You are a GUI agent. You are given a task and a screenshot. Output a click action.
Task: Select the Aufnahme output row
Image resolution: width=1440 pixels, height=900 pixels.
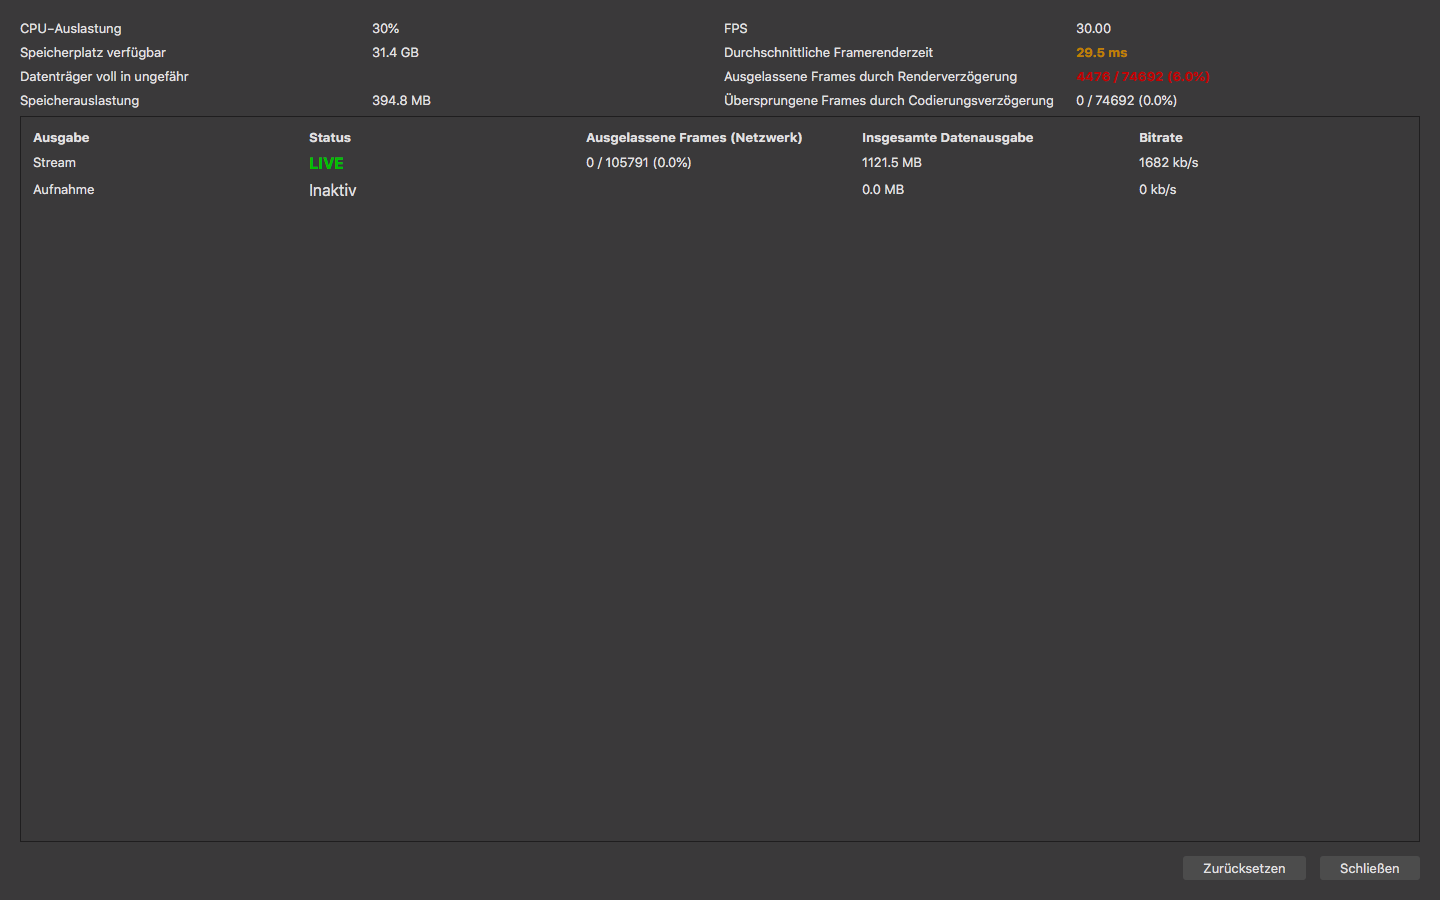pos(64,190)
